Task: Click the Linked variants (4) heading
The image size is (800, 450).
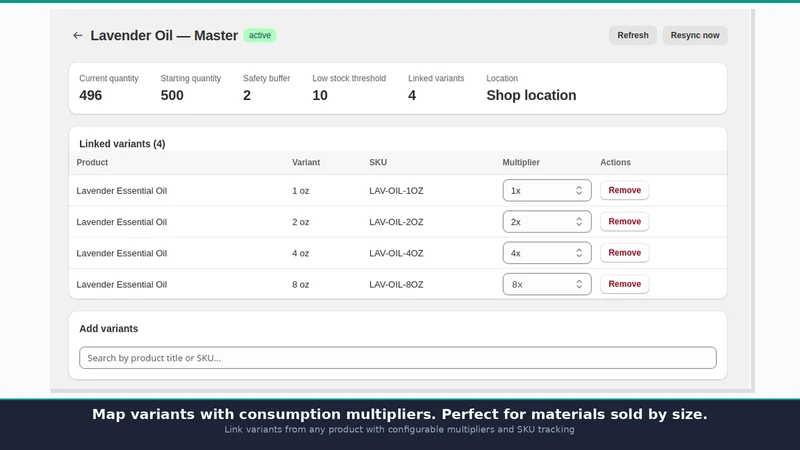Action: (x=122, y=144)
